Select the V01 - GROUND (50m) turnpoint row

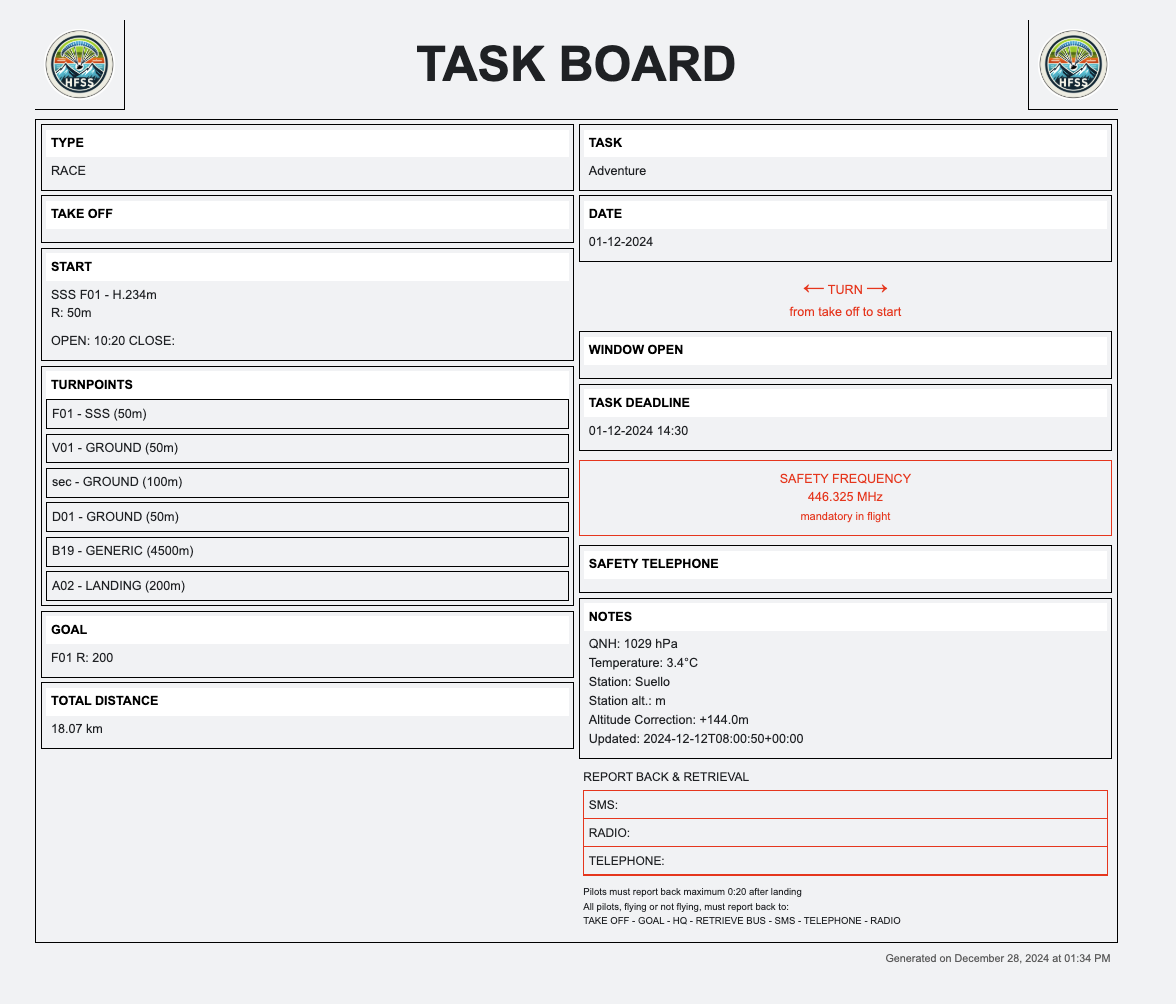[308, 448]
